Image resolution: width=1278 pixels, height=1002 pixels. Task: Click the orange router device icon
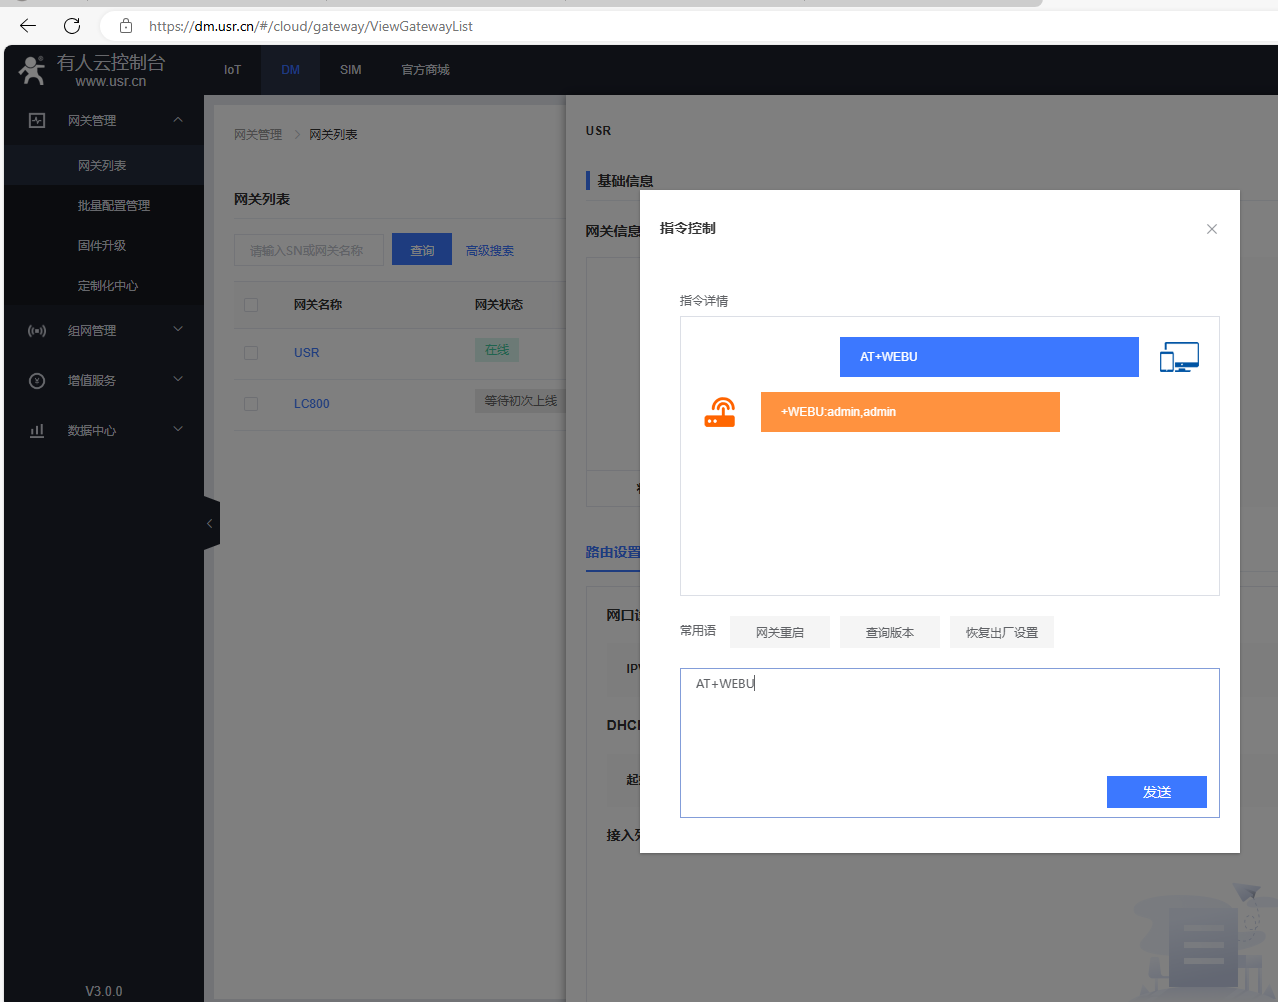(720, 412)
